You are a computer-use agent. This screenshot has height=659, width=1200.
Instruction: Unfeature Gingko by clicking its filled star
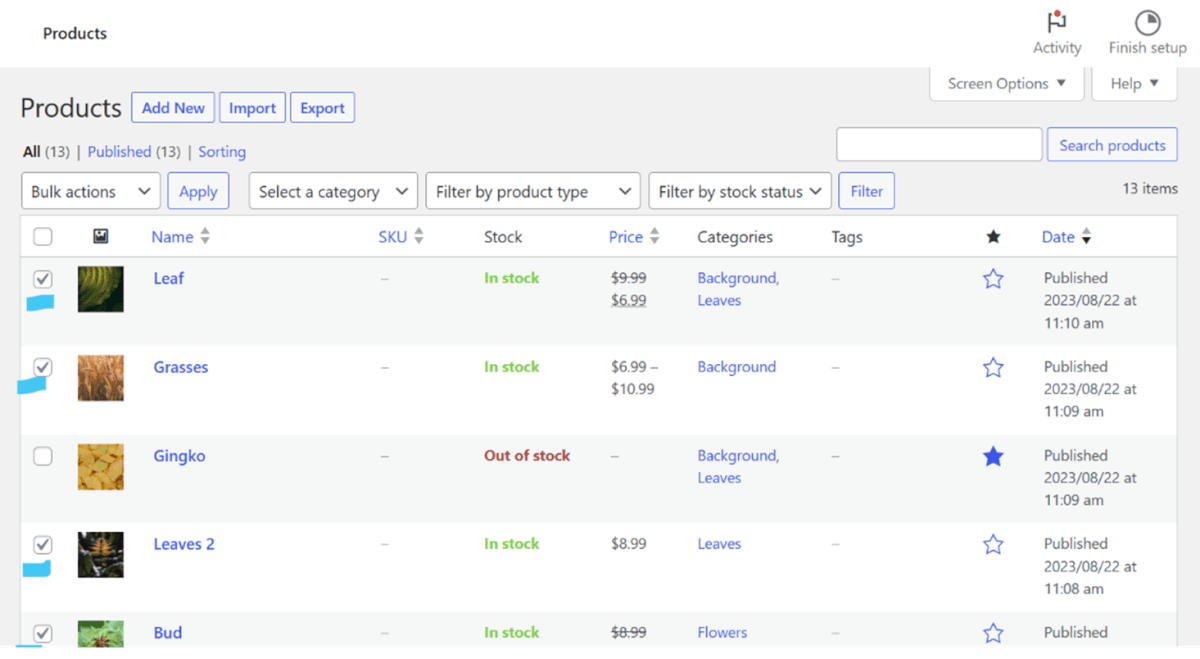click(x=993, y=456)
